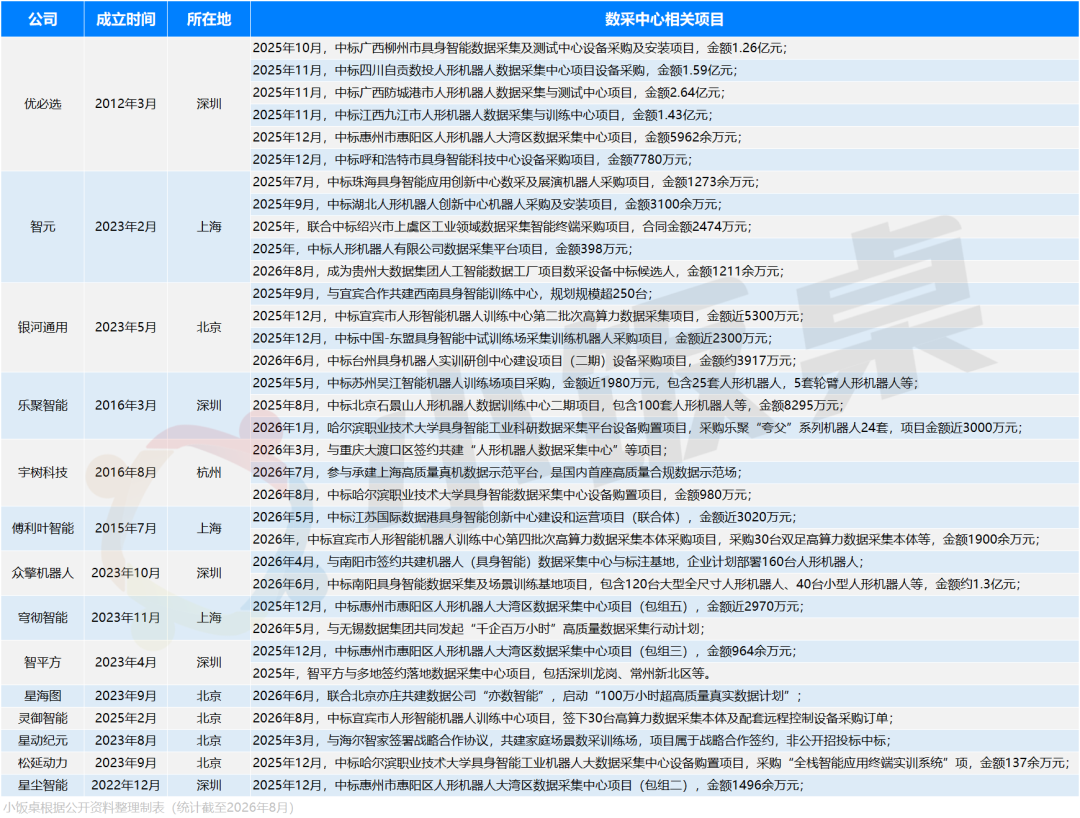Click the 湖北人形机器人 3100余万元 project row

[x=665, y=204]
